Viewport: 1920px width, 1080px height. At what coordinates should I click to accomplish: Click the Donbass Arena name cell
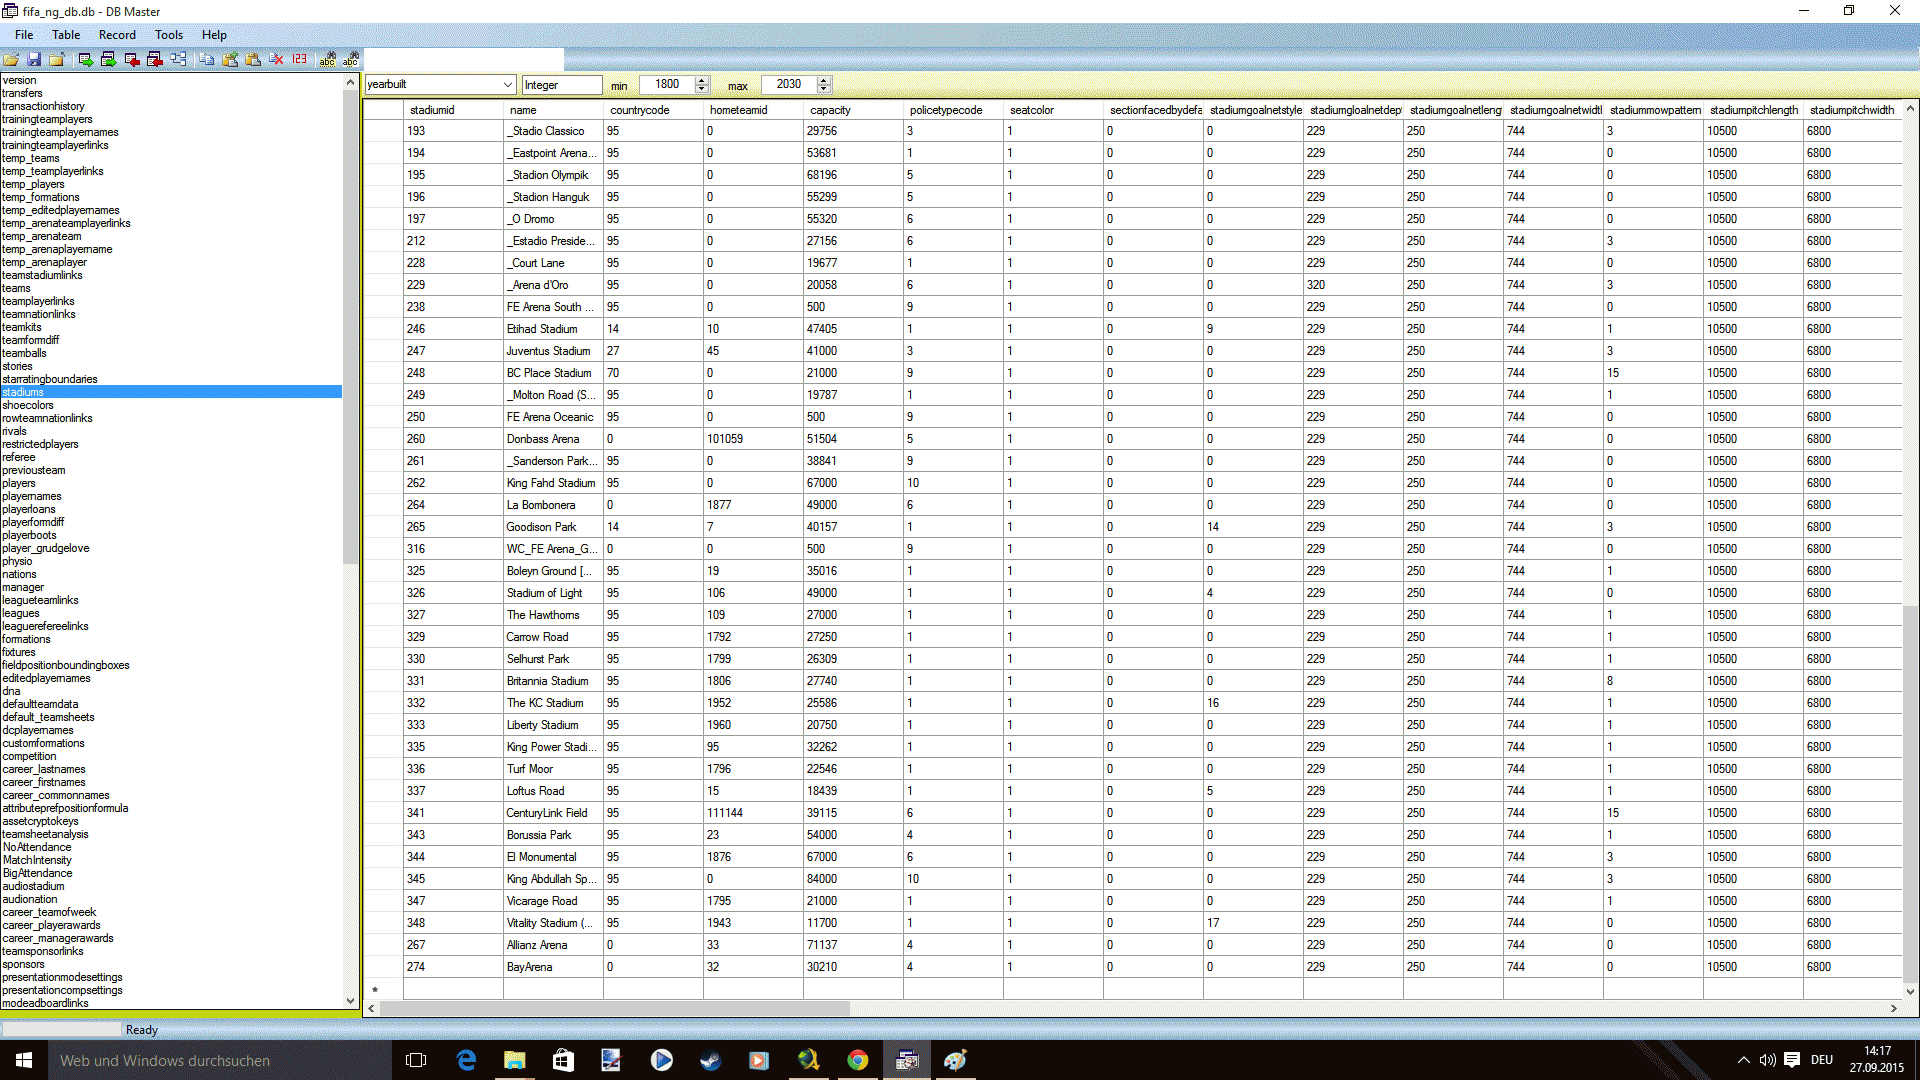pos(553,439)
